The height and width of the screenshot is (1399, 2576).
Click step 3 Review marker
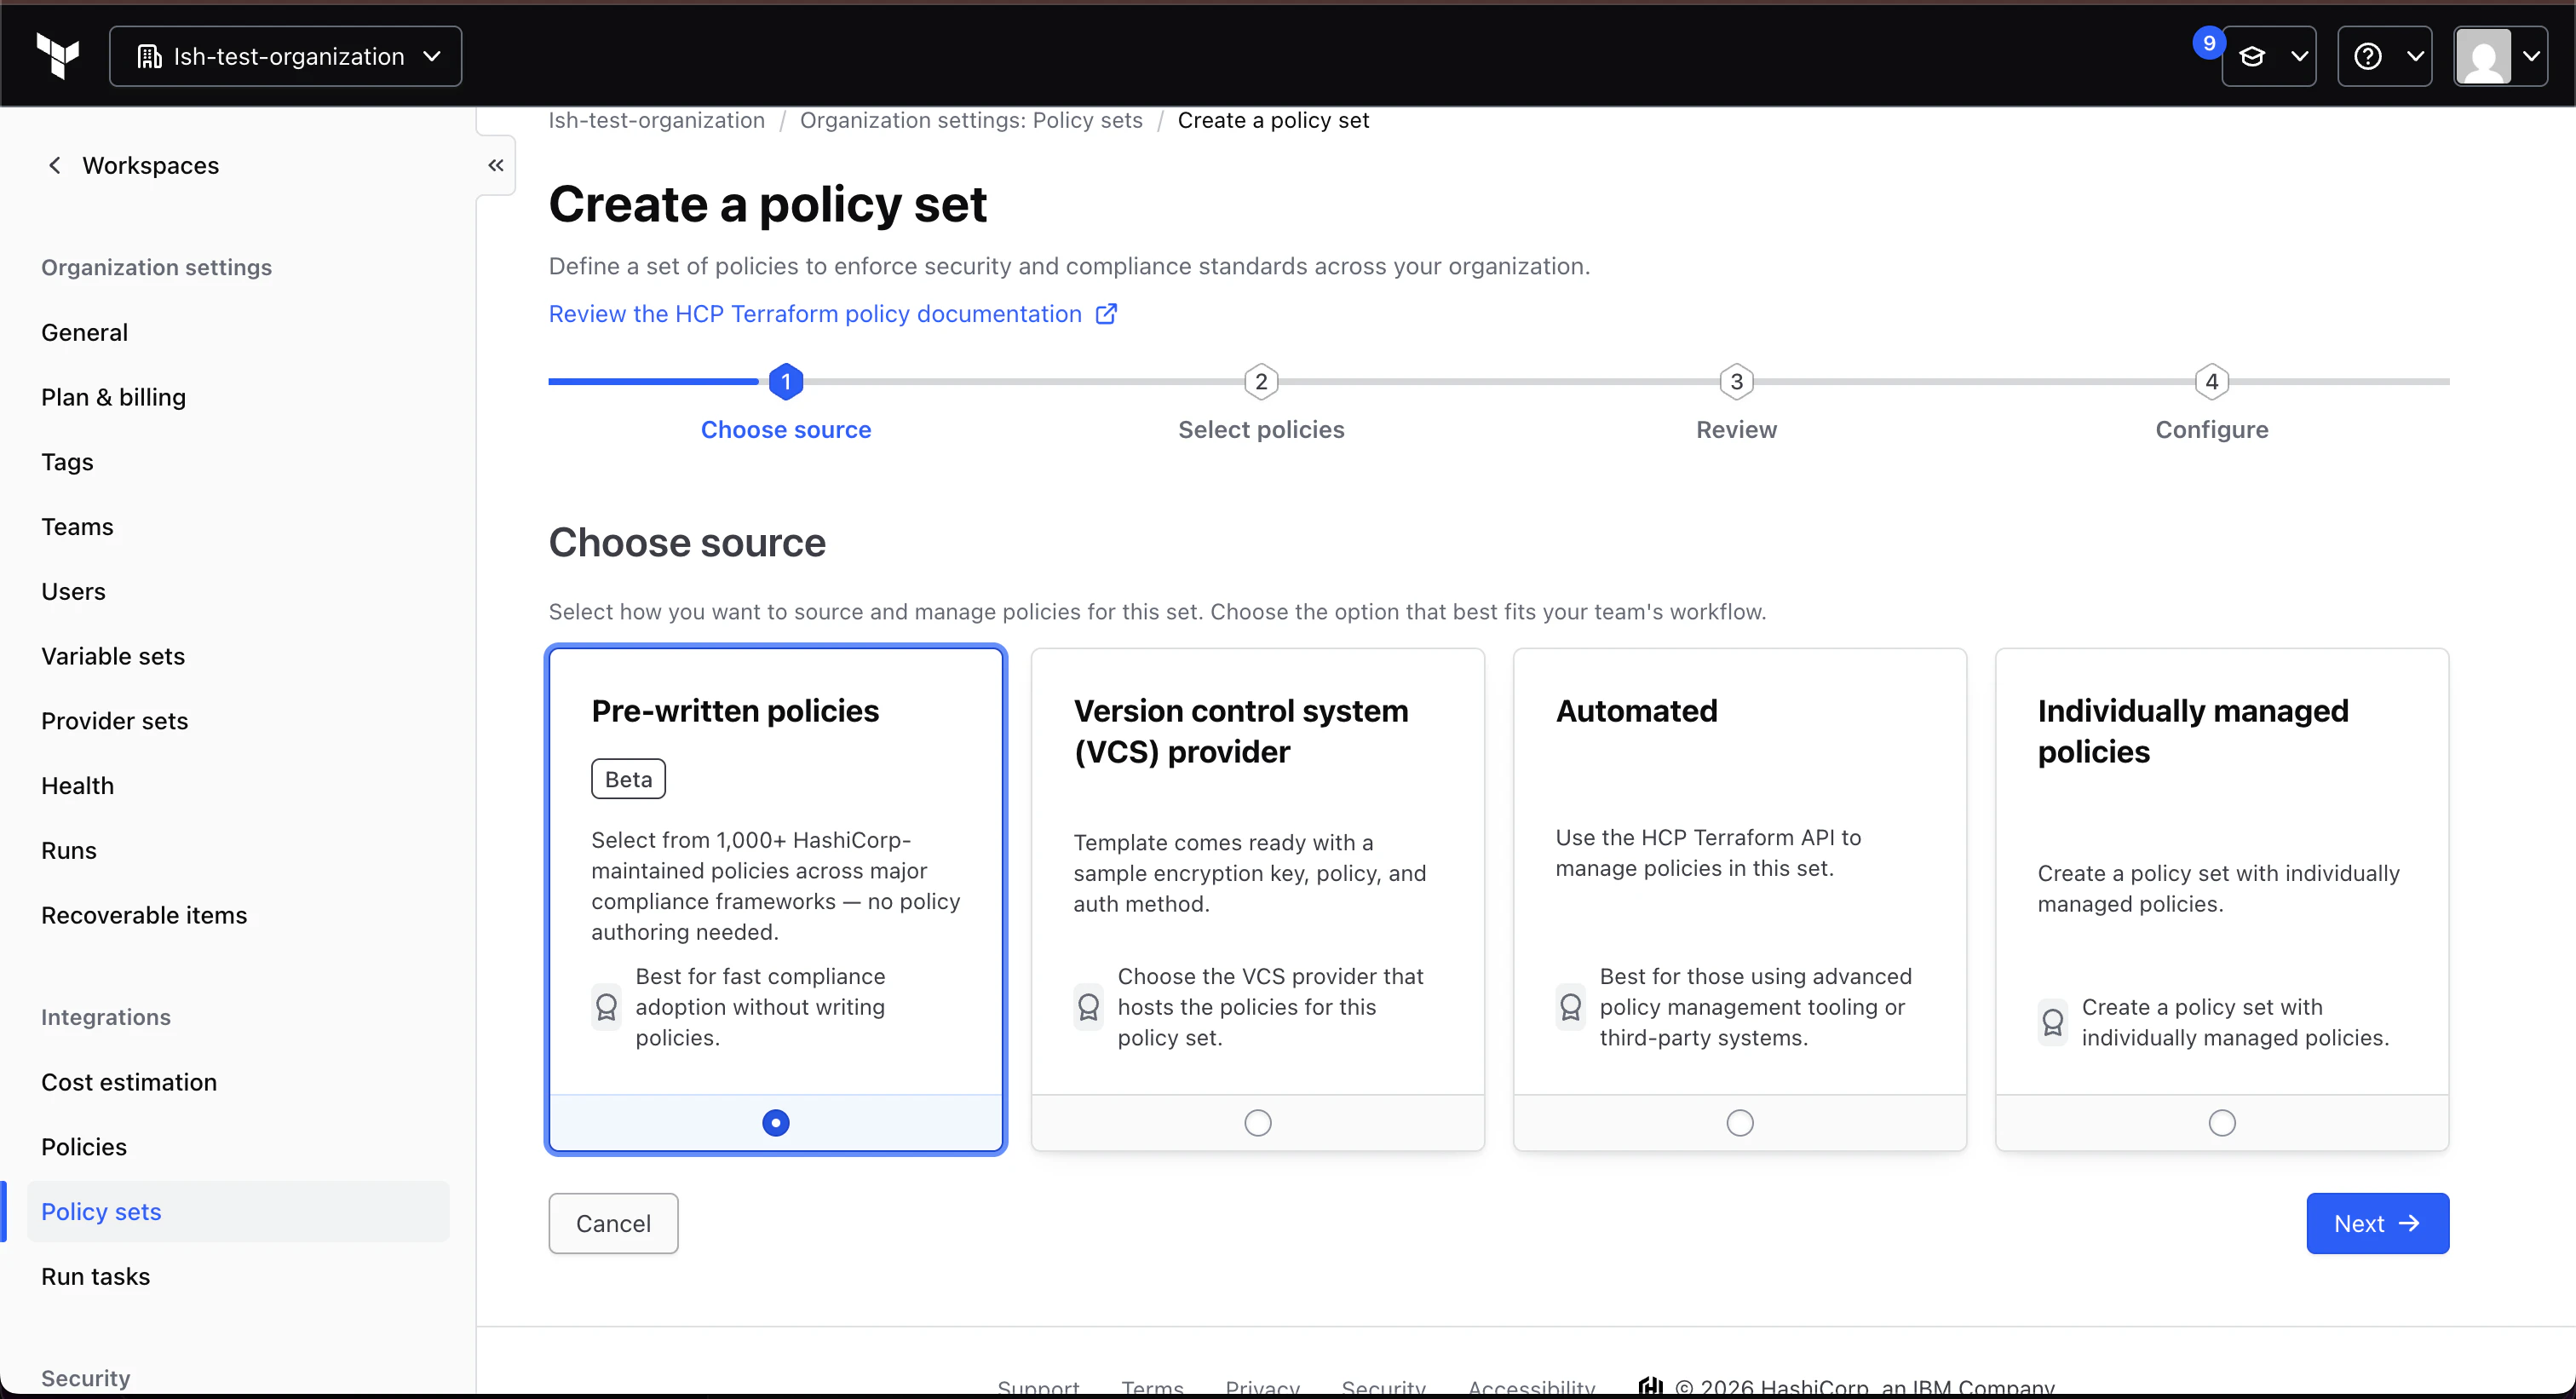coord(1737,381)
